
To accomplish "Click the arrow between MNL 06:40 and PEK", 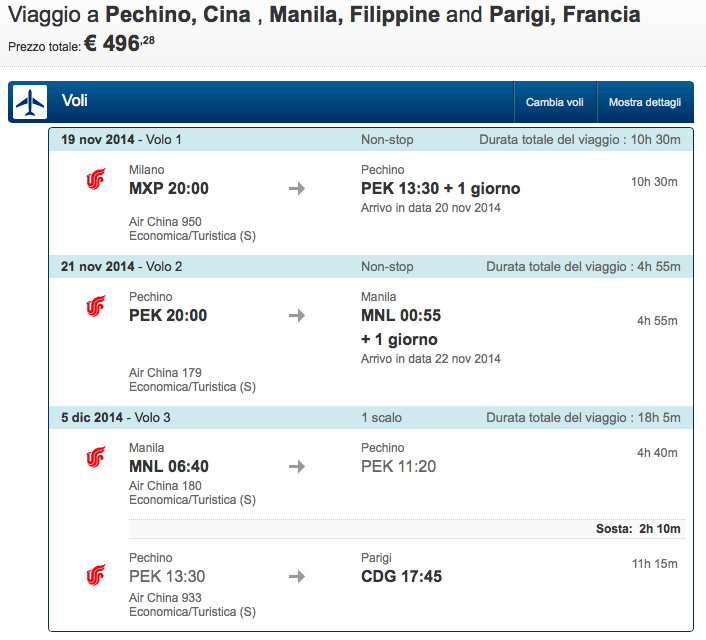I will pyautogui.click(x=297, y=466).
